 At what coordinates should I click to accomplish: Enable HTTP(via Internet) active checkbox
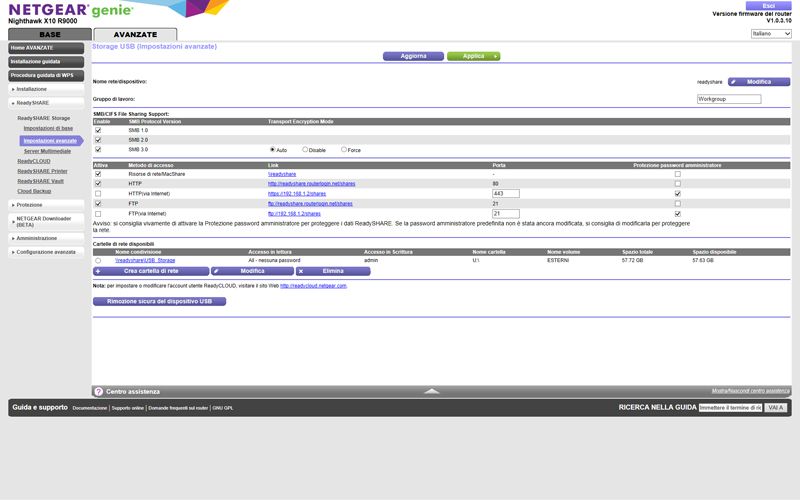98,194
